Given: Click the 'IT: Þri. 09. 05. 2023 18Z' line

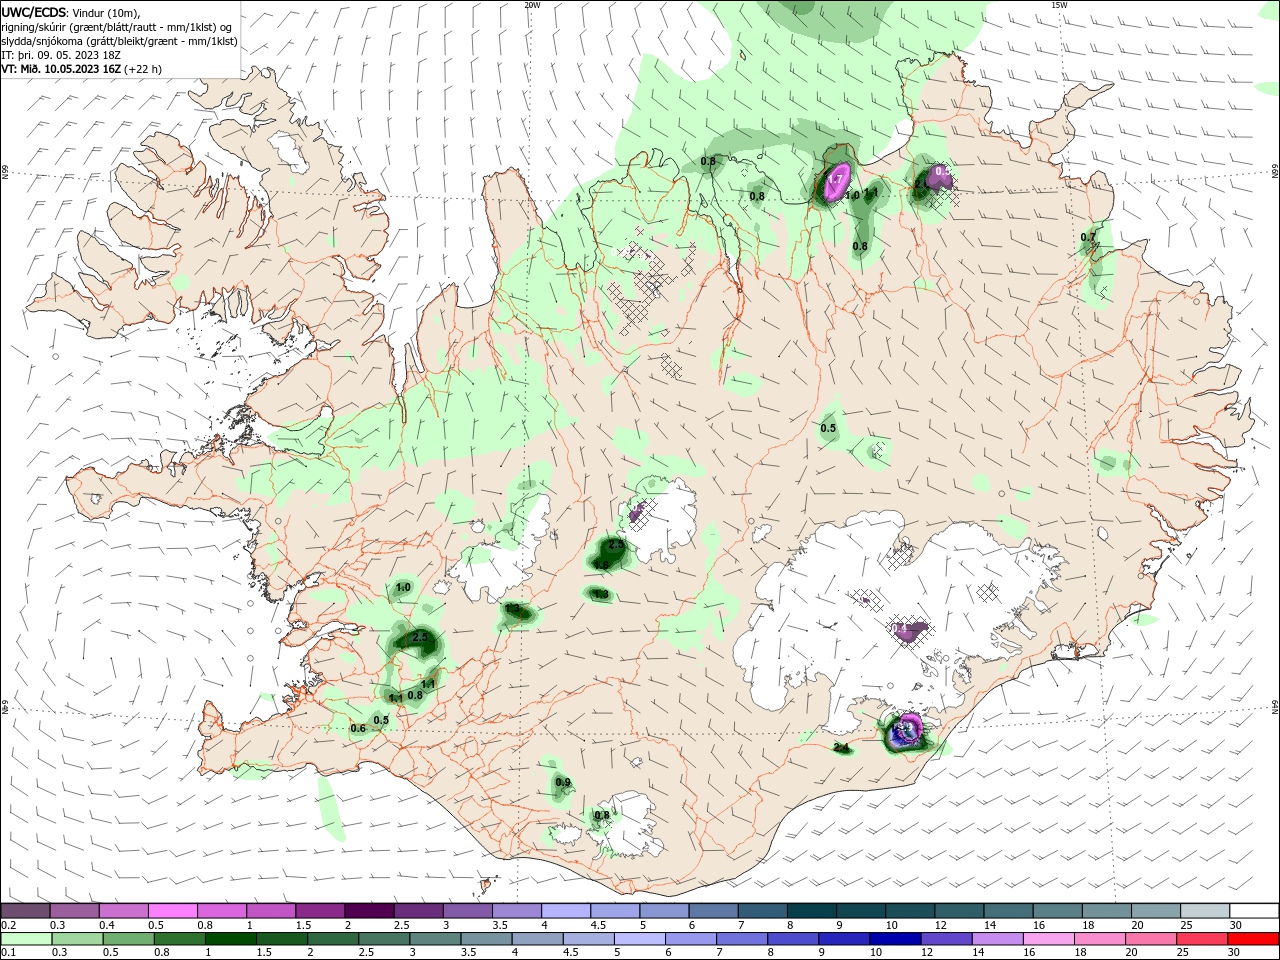Looking at the screenshot, I should tap(63, 55).
